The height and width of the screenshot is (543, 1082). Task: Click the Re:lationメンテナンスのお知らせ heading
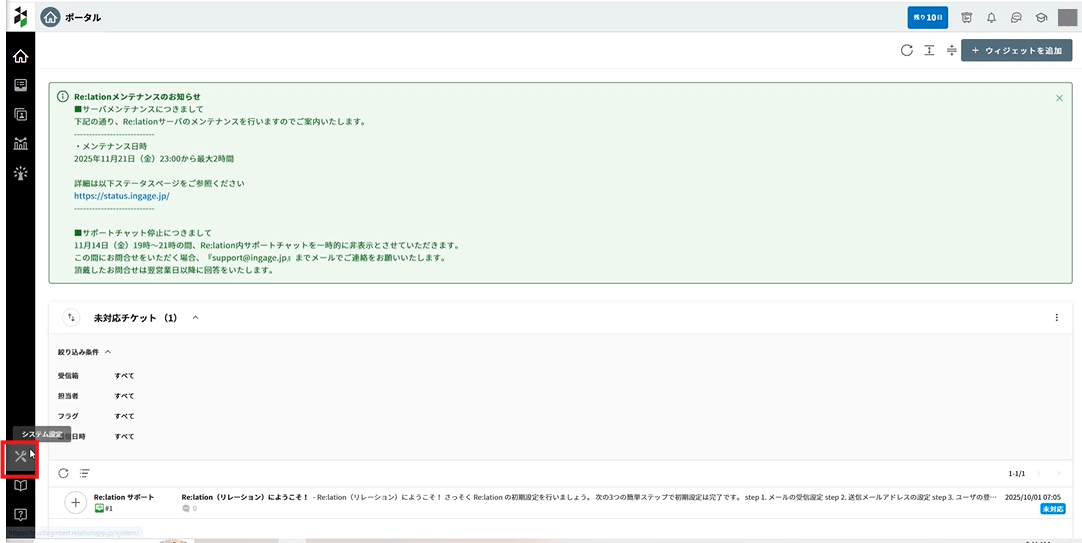137,97
